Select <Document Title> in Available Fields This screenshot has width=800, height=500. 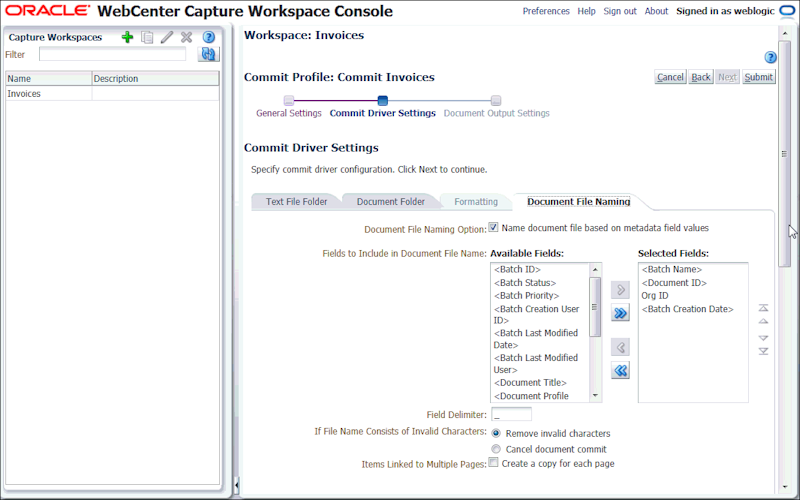click(x=531, y=383)
